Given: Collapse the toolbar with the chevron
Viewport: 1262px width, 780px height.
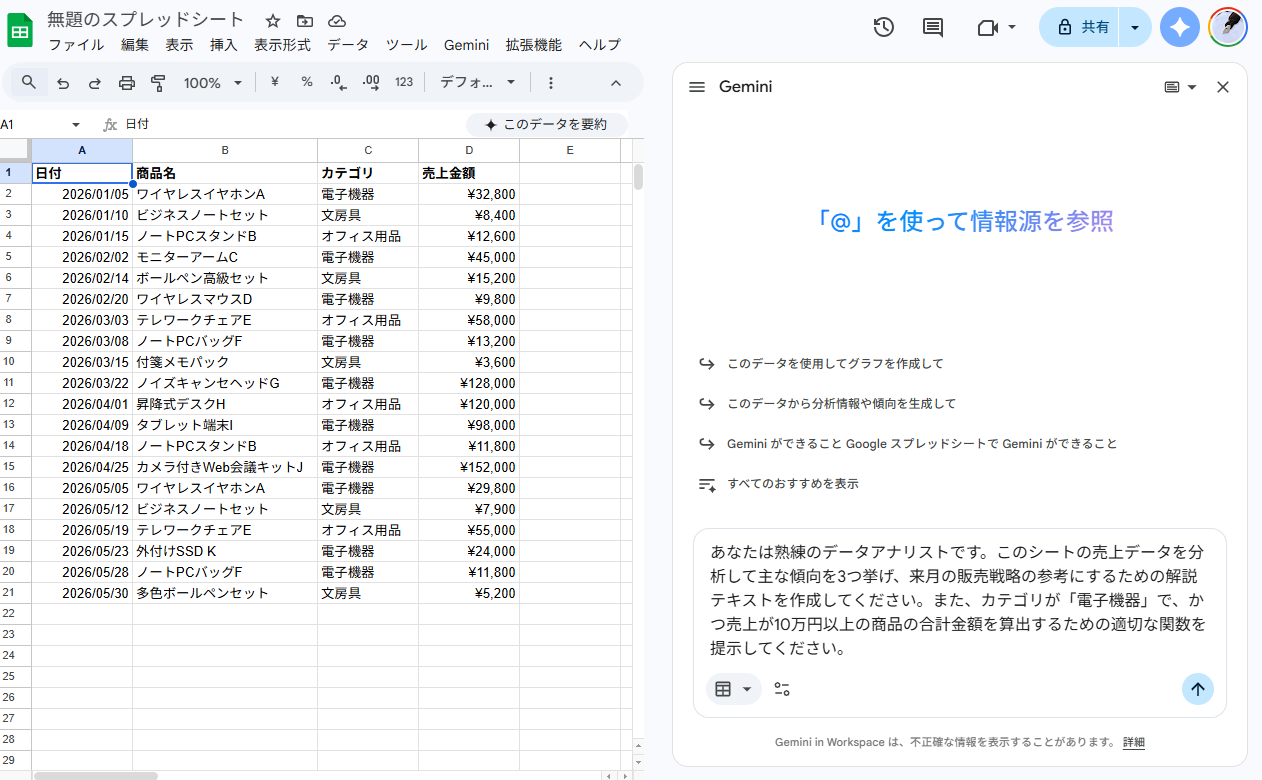Looking at the screenshot, I should pyautogui.click(x=616, y=83).
